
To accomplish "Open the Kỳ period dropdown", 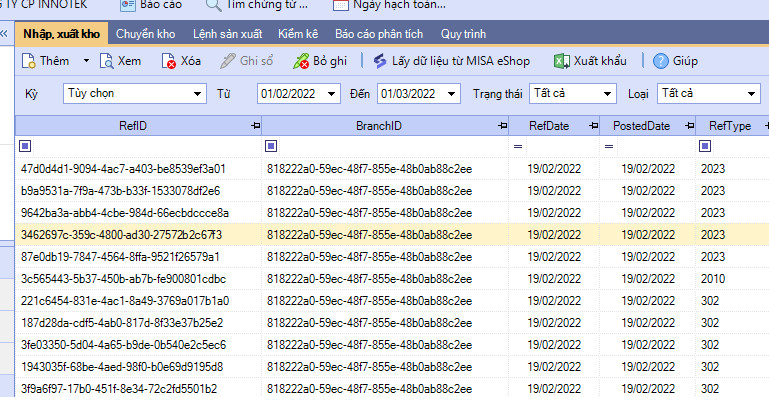I will click(197, 94).
